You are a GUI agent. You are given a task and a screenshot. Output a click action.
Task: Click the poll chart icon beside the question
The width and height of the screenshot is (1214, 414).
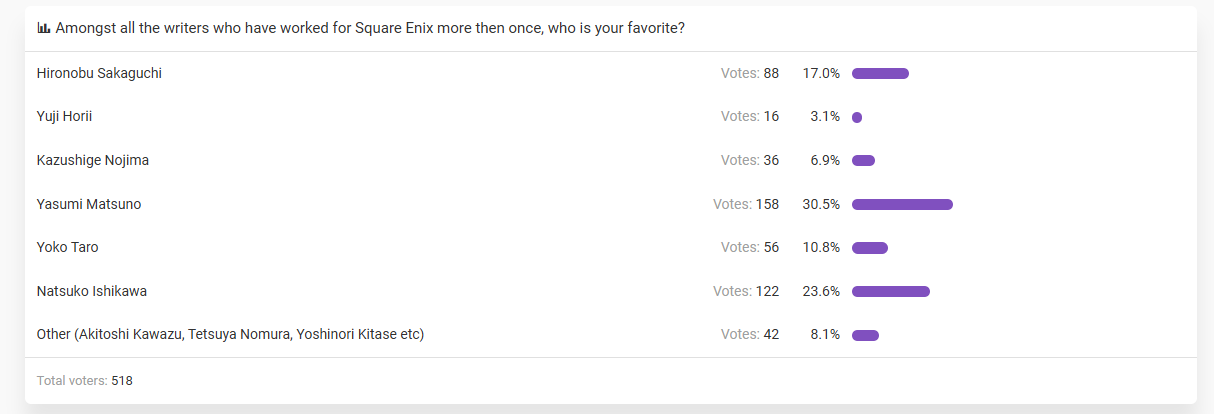[43, 28]
